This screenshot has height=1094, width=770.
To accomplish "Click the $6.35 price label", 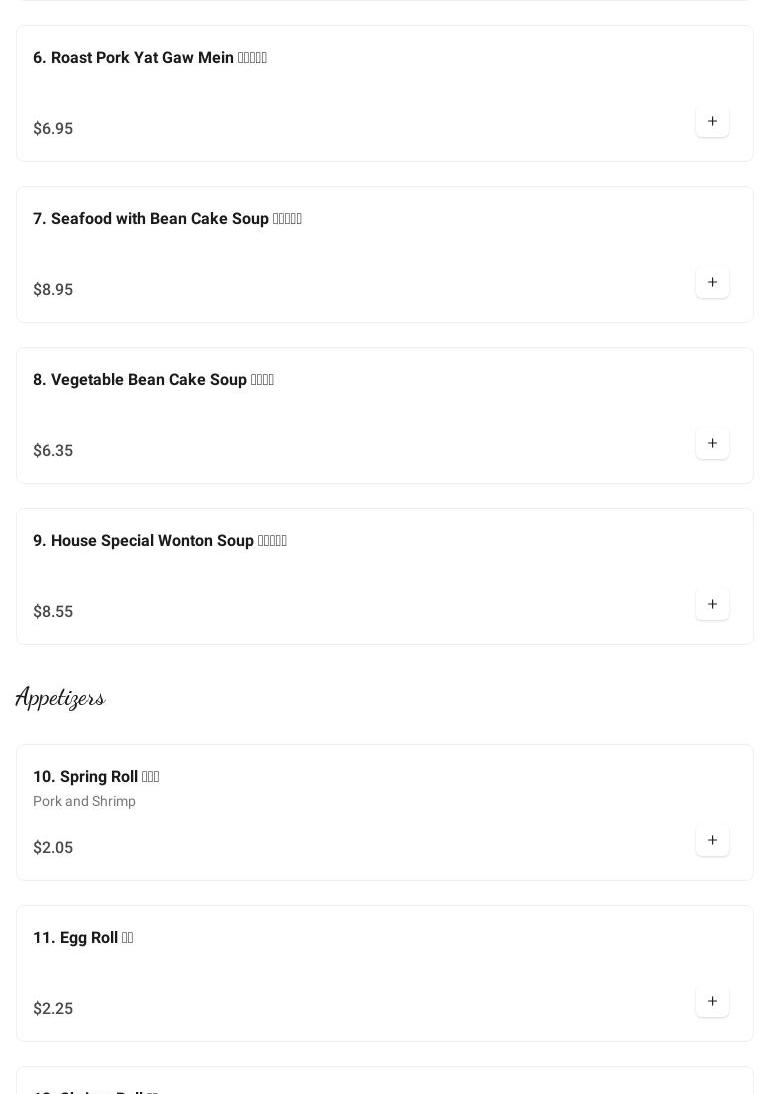I will point(53,451).
